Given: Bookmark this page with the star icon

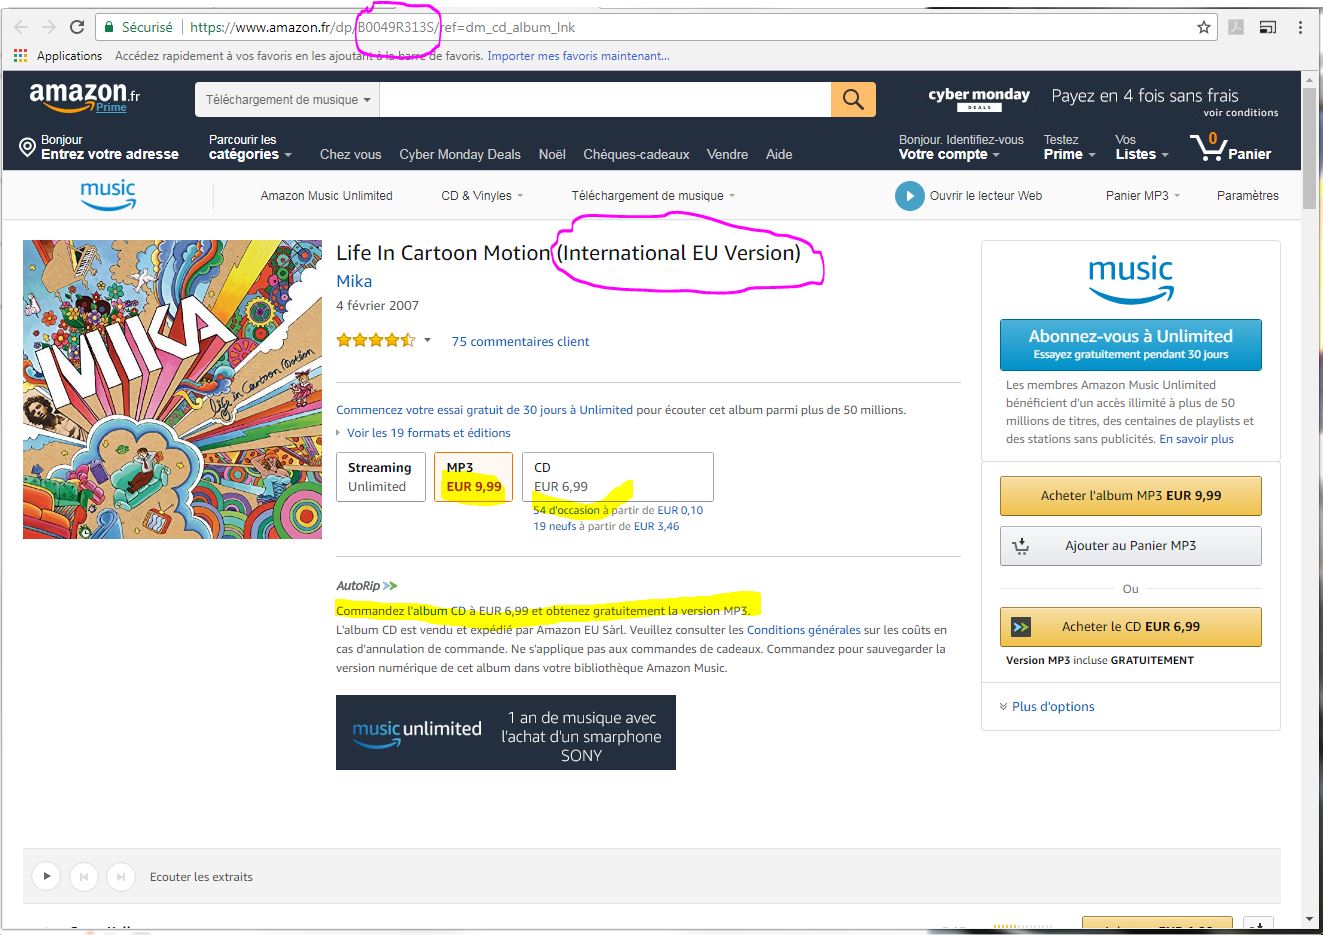Looking at the screenshot, I should 1204,28.
